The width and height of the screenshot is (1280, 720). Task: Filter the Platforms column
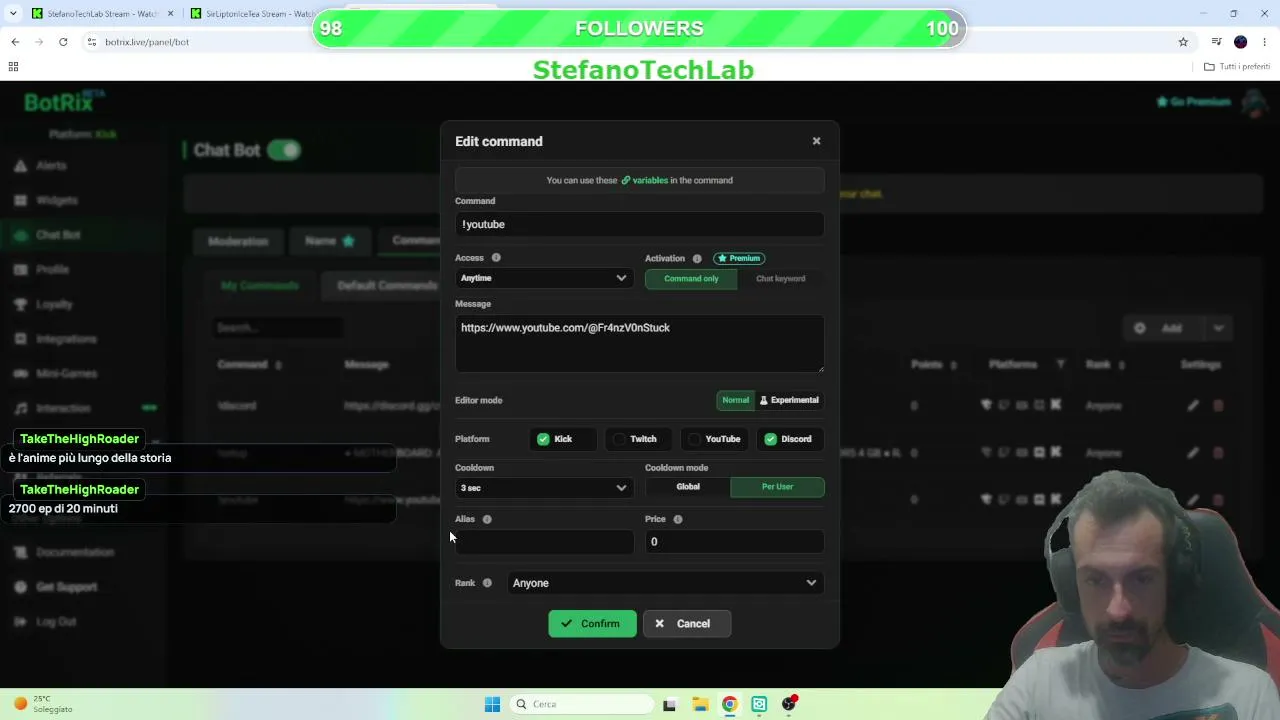click(1060, 365)
